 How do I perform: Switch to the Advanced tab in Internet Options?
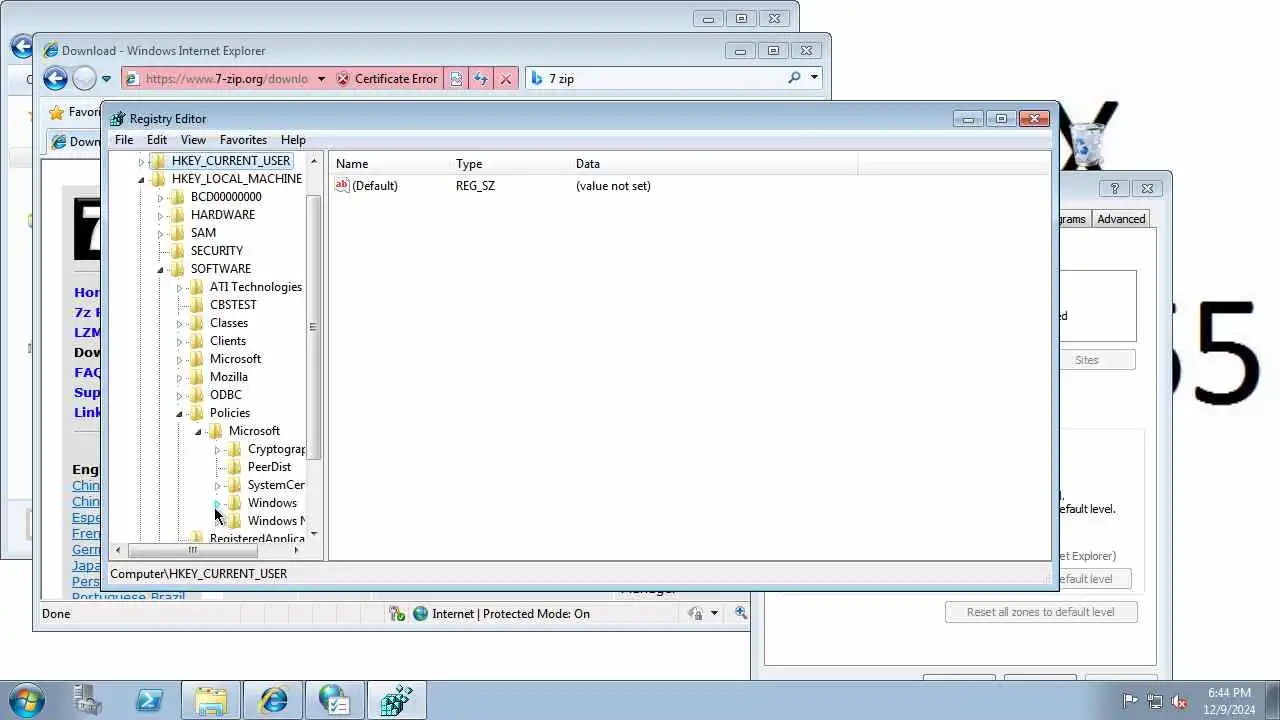(1121, 219)
